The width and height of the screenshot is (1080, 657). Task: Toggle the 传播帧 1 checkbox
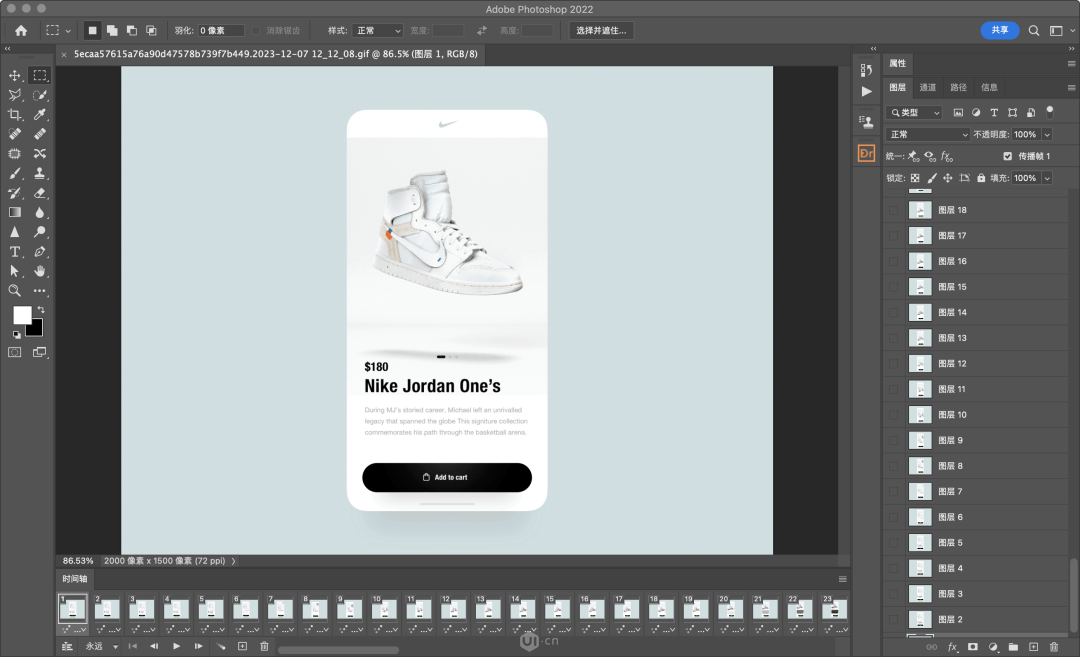point(1008,156)
